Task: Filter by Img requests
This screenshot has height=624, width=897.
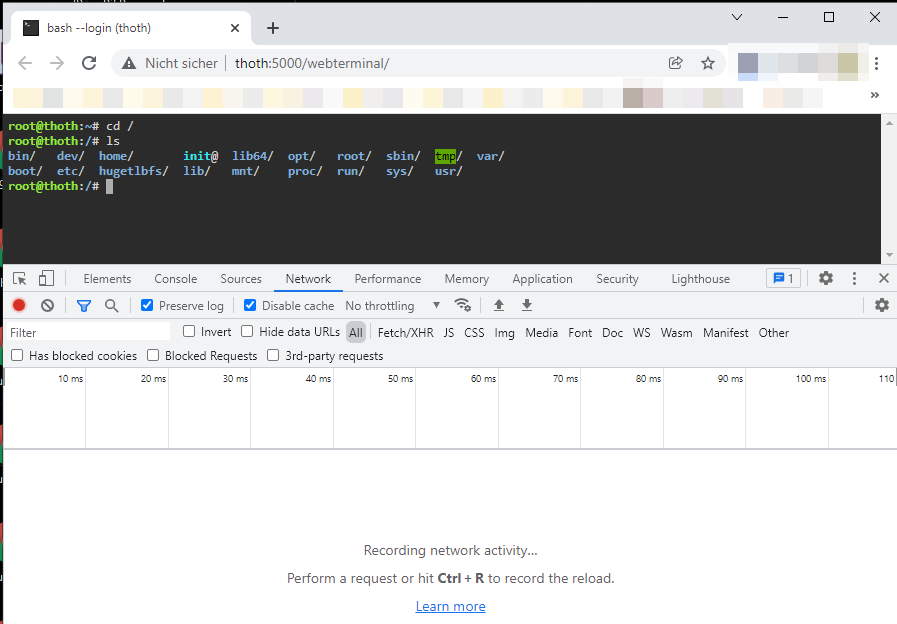Action: (504, 332)
